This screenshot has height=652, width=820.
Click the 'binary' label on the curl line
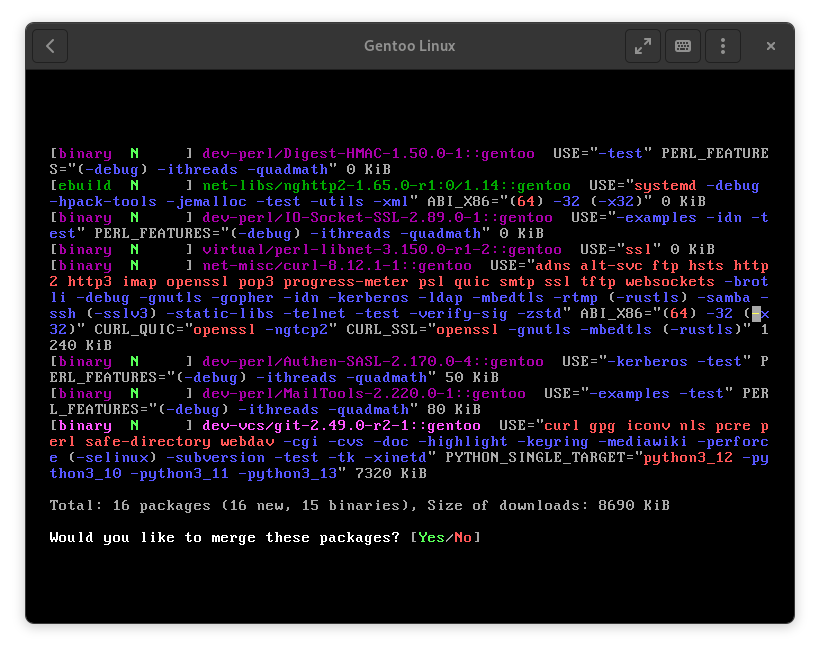click(x=85, y=266)
